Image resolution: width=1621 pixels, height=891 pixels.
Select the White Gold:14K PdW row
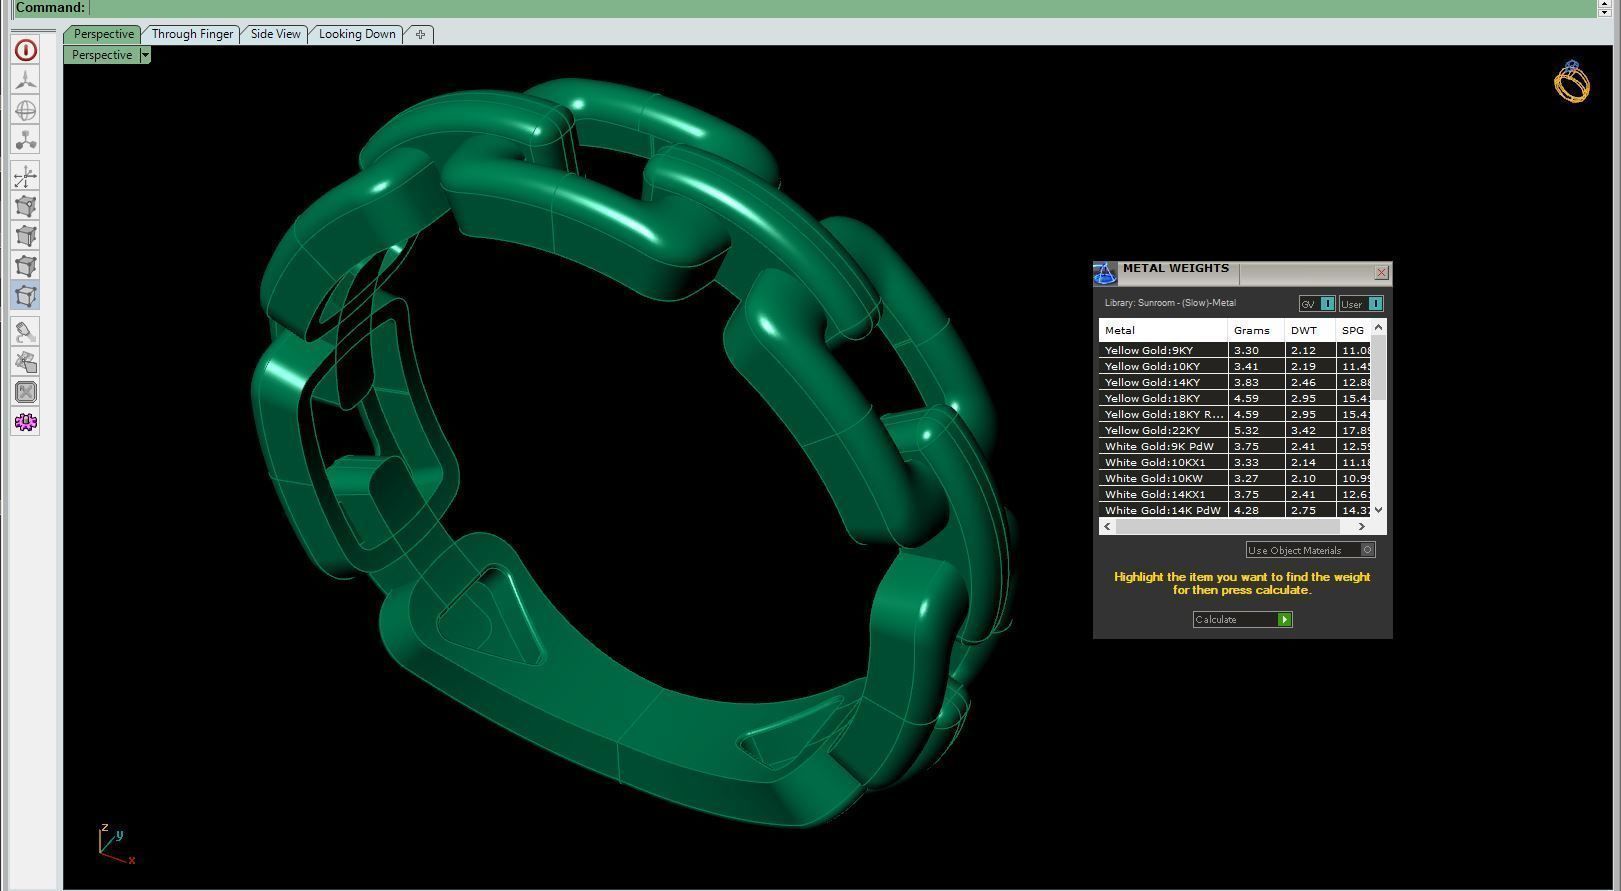pos(1236,510)
